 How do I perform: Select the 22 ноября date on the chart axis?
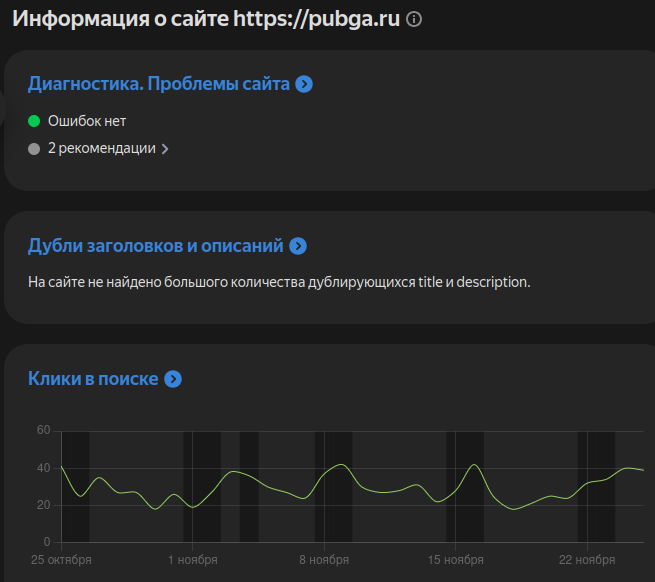click(587, 559)
